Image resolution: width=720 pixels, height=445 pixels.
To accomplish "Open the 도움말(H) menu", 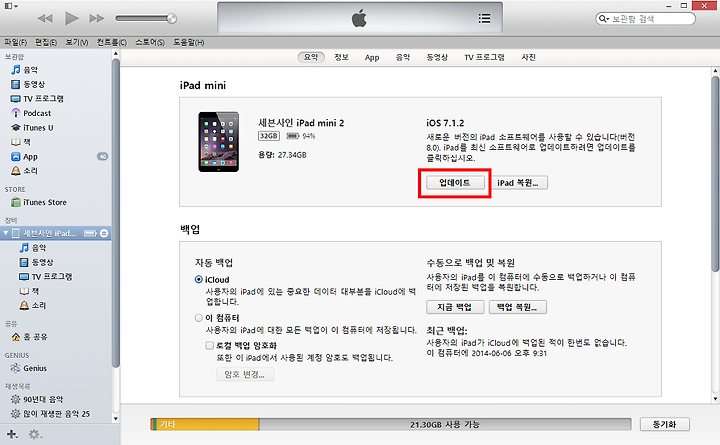I will pos(188,42).
